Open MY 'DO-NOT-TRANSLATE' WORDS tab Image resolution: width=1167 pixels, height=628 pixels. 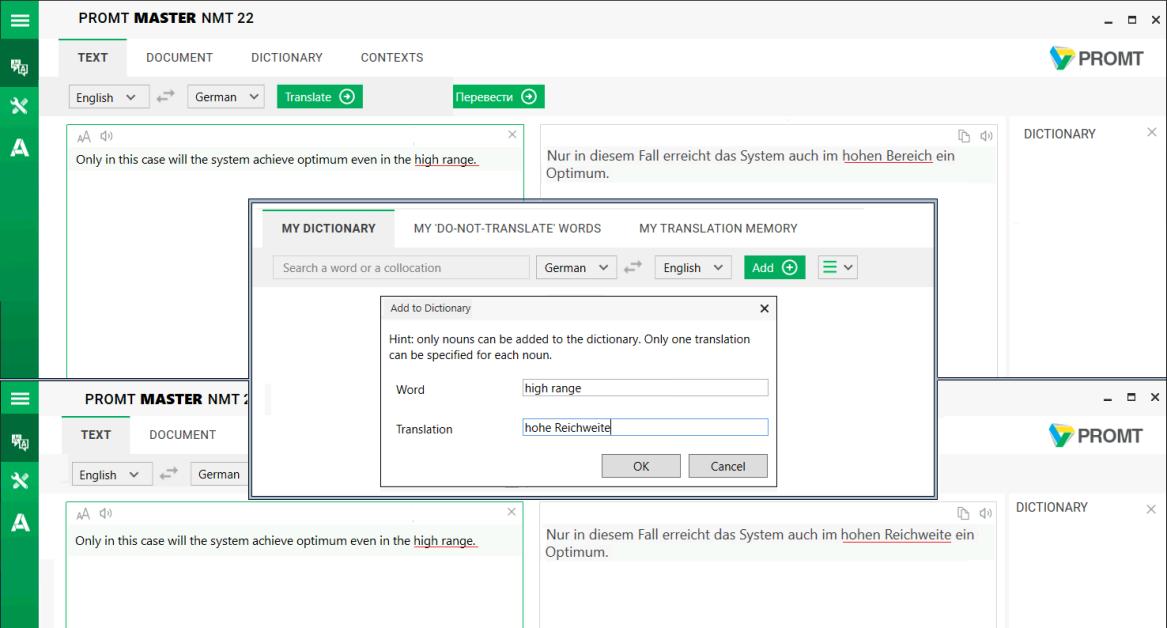coord(508,228)
